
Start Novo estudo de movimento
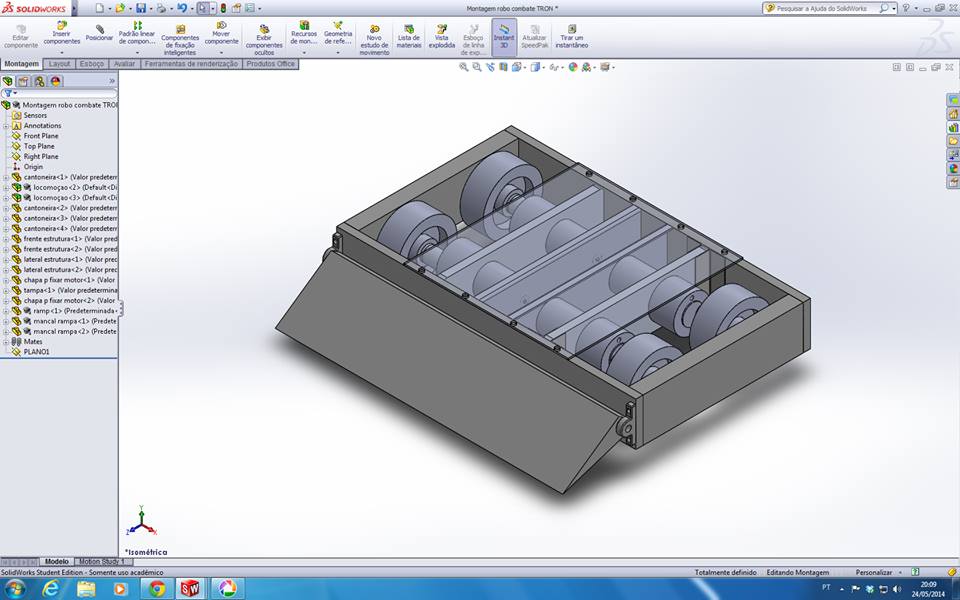tap(374, 40)
